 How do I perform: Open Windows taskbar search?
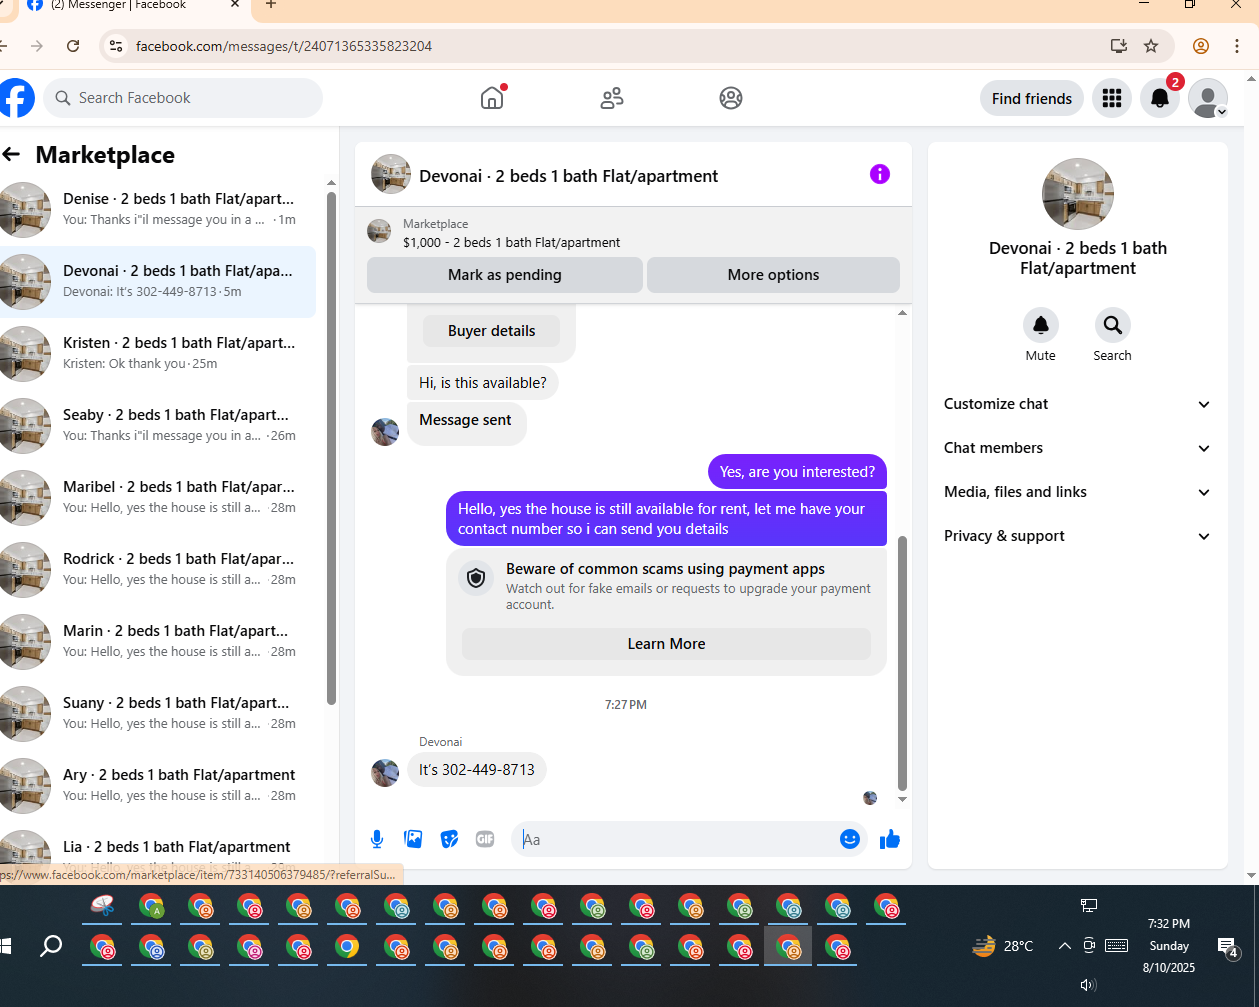[51, 946]
